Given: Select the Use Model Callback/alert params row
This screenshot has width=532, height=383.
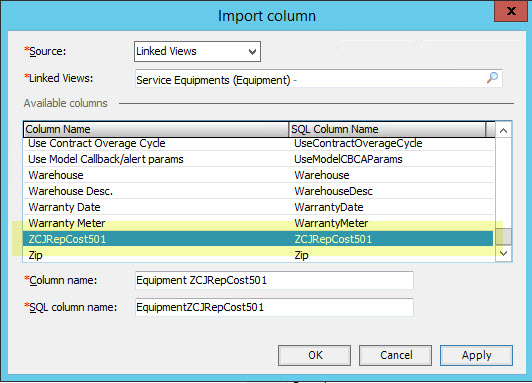Looking at the screenshot, I should (x=258, y=159).
